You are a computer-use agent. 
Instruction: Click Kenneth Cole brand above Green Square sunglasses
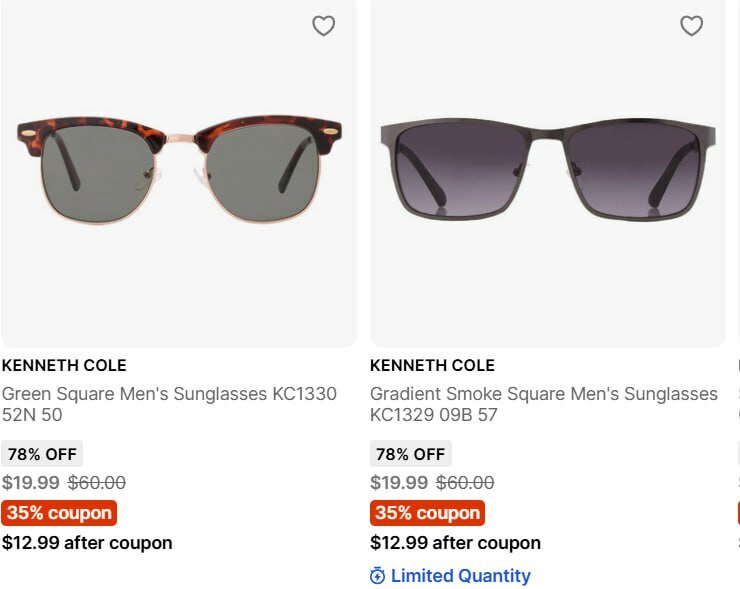click(x=64, y=365)
